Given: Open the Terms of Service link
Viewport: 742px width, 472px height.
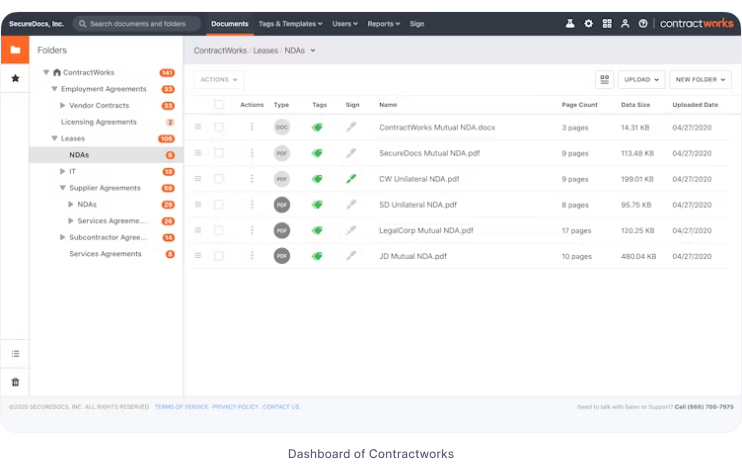Looking at the screenshot, I should click(181, 407).
